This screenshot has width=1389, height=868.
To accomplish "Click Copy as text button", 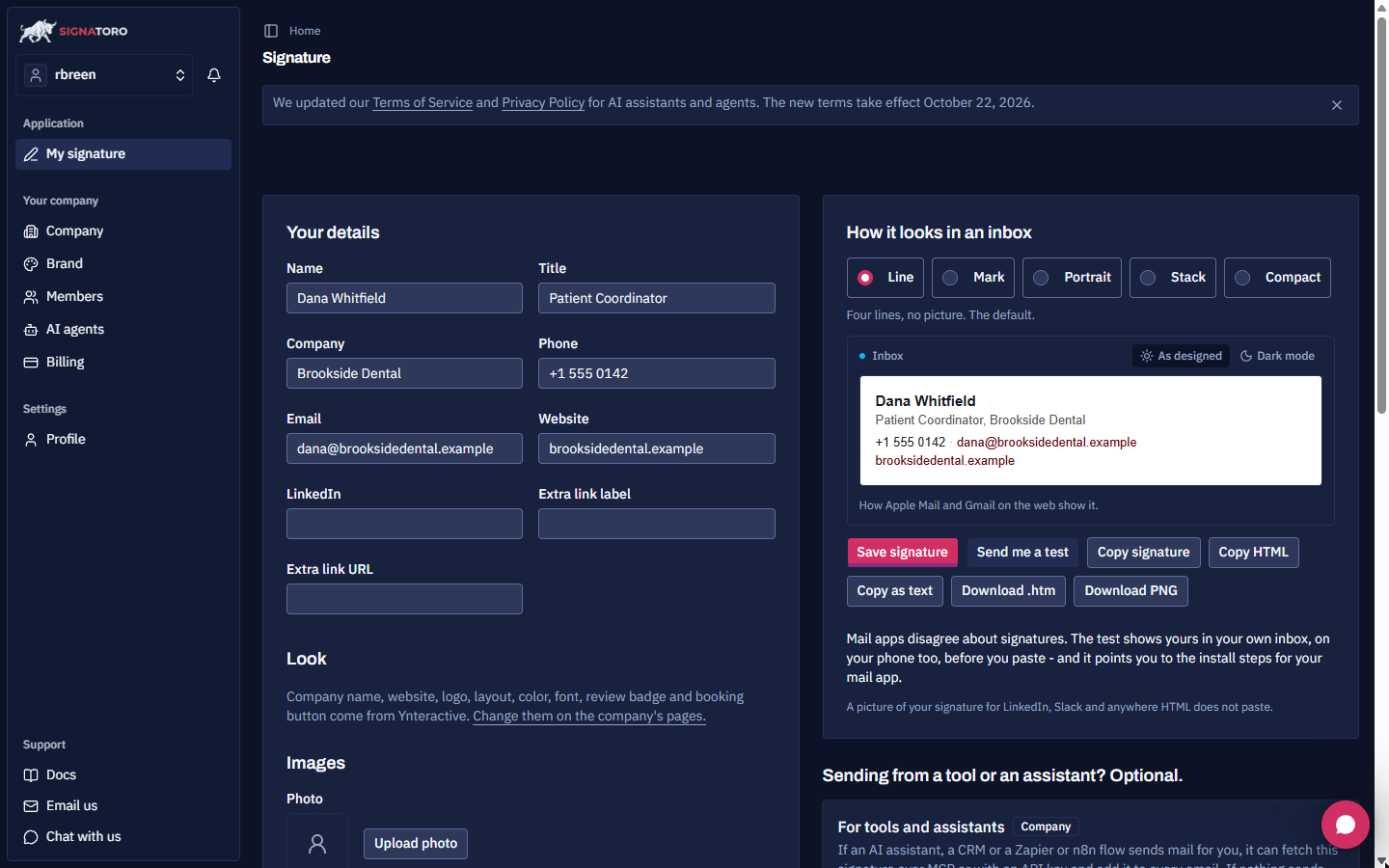I will (895, 591).
